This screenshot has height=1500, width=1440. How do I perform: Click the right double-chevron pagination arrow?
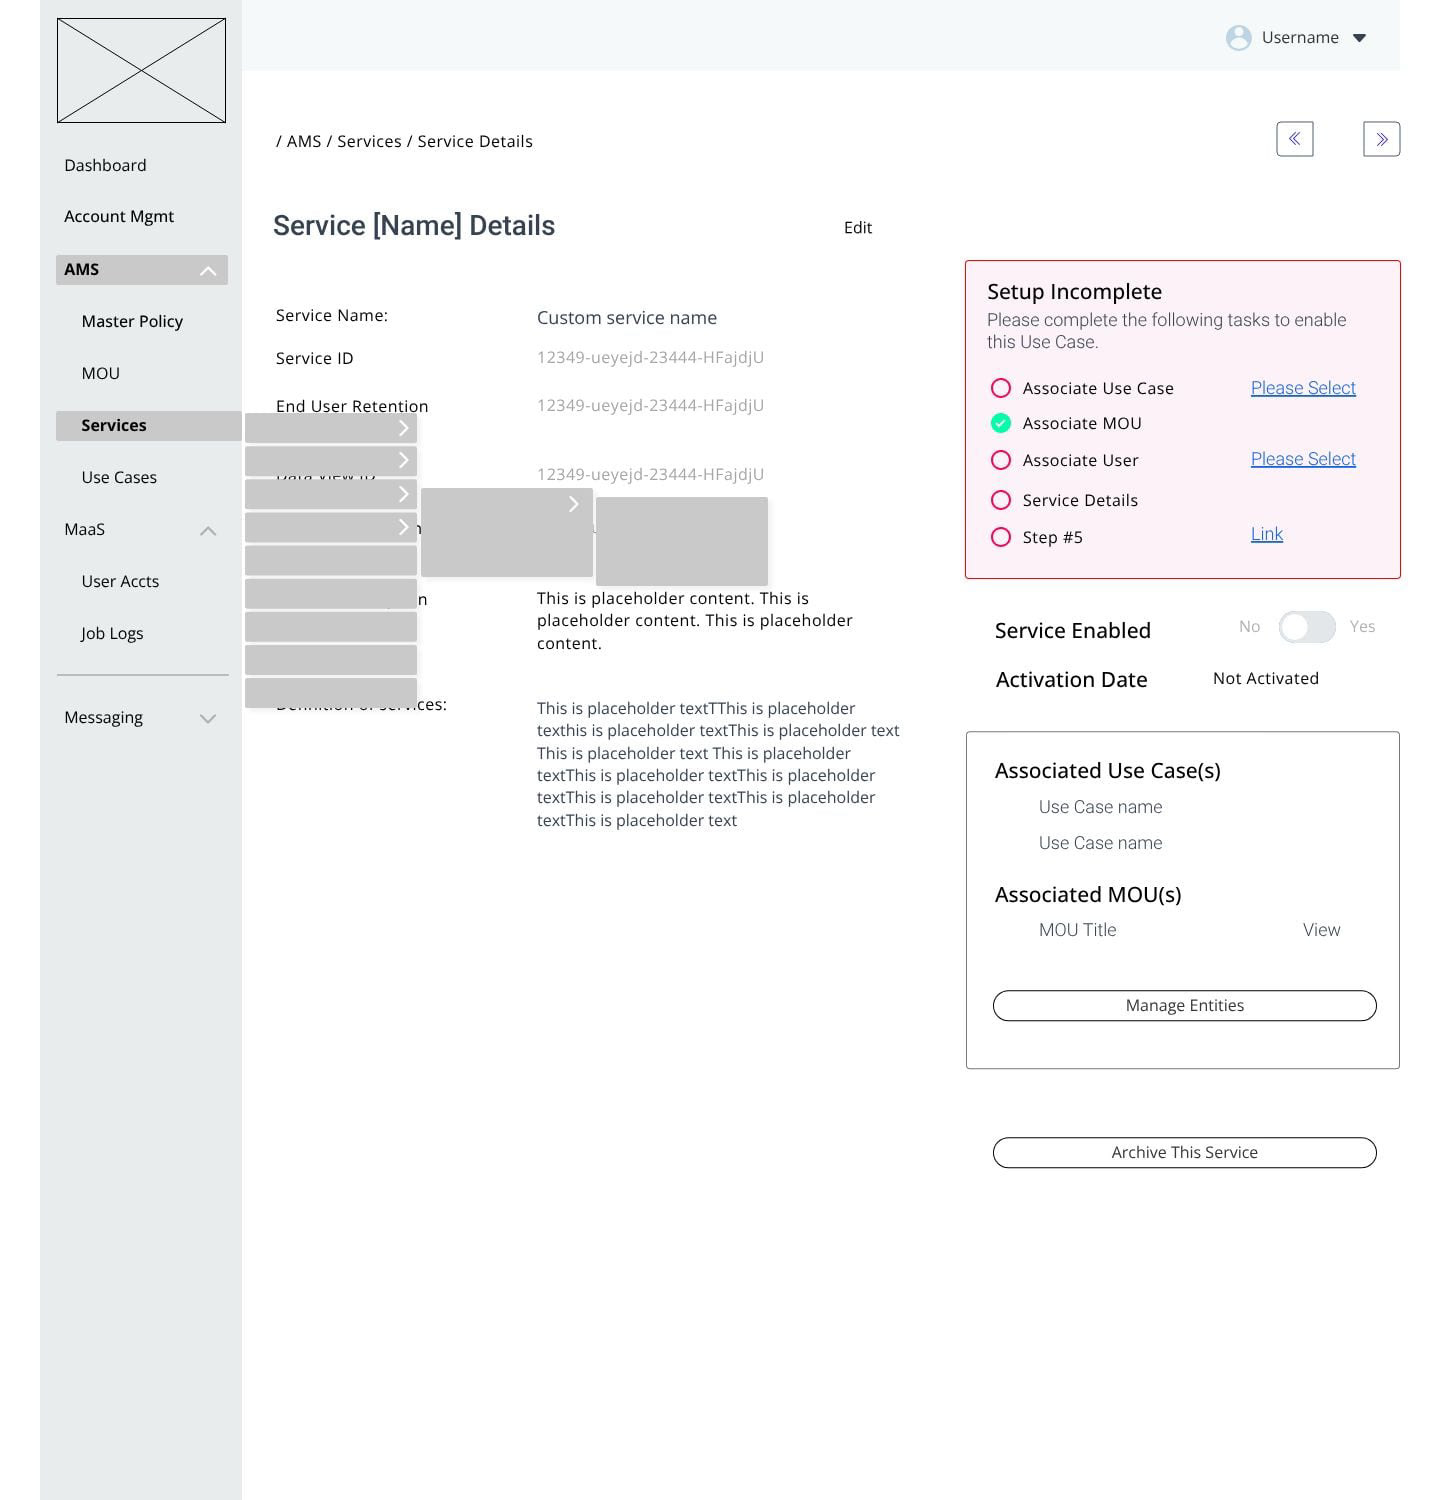[x=1381, y=139]
